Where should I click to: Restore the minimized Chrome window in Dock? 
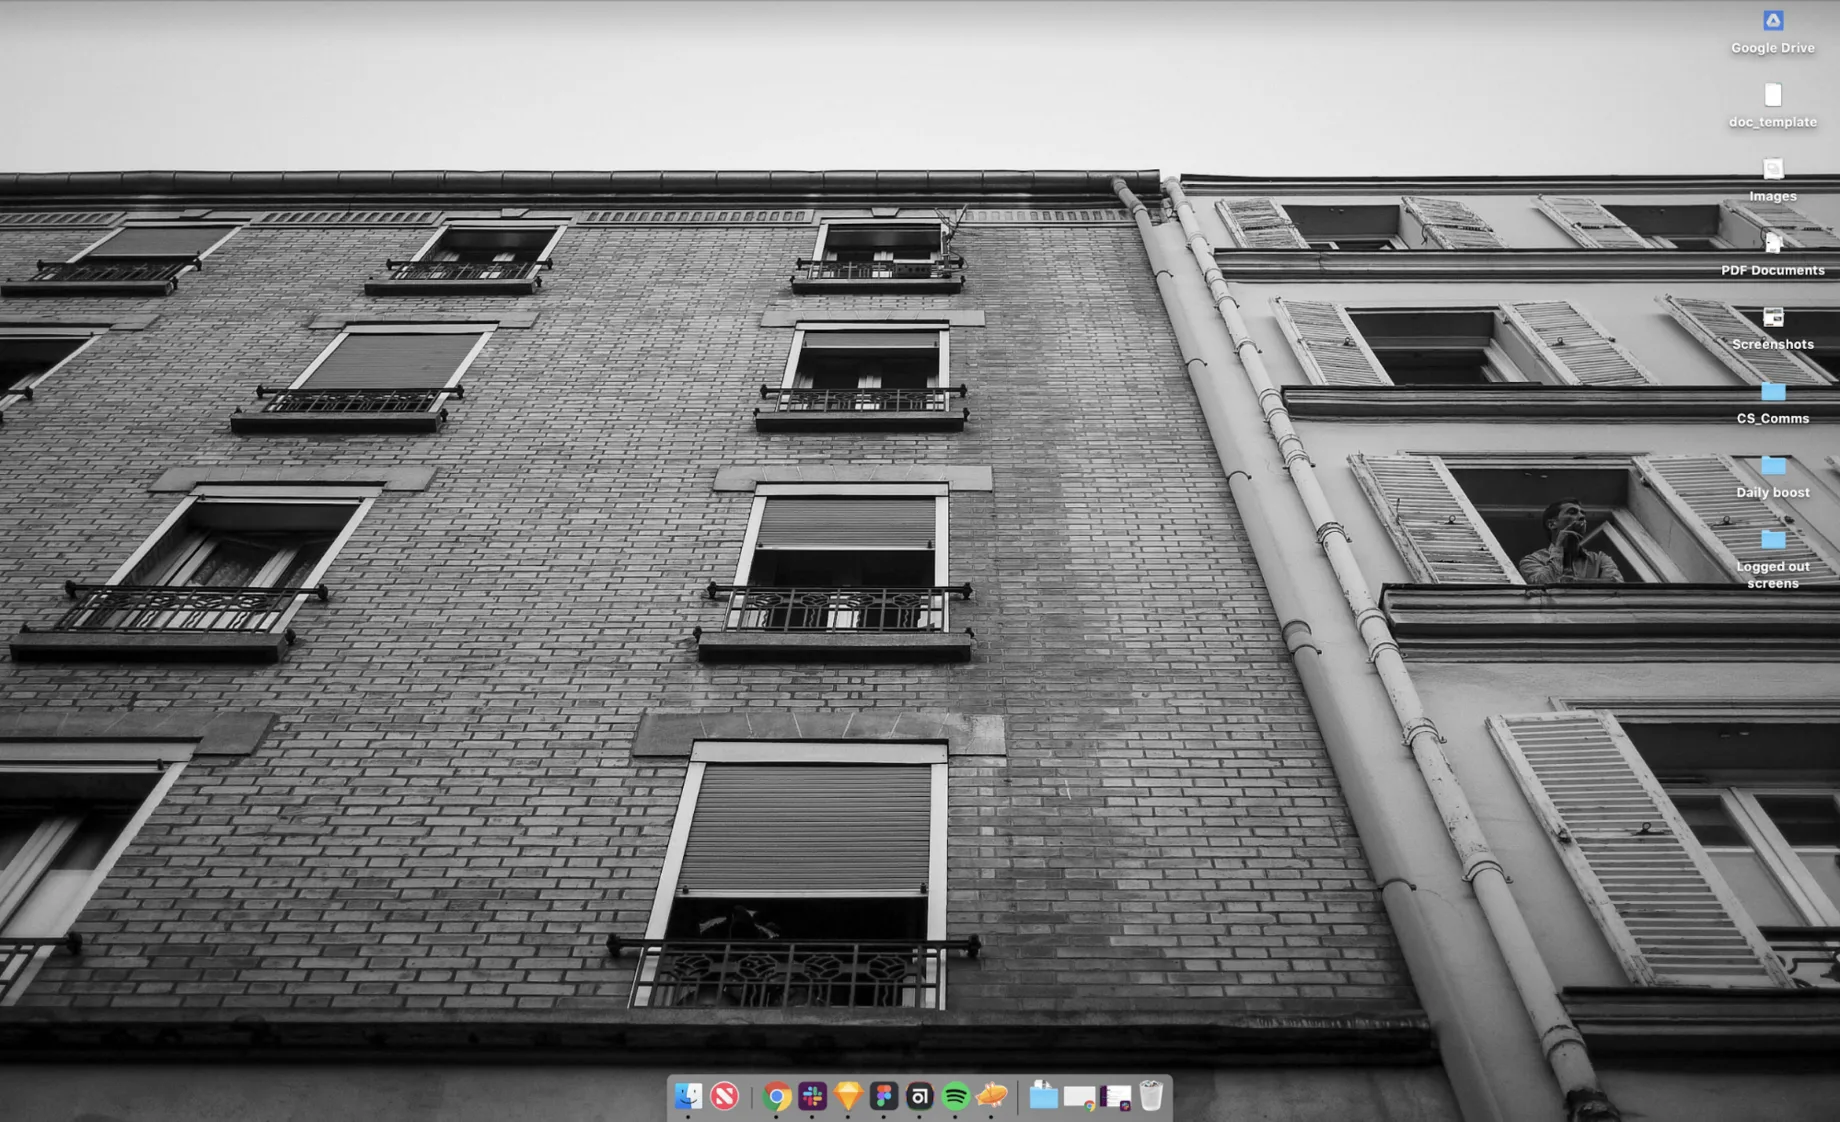coord(1079,1098)
